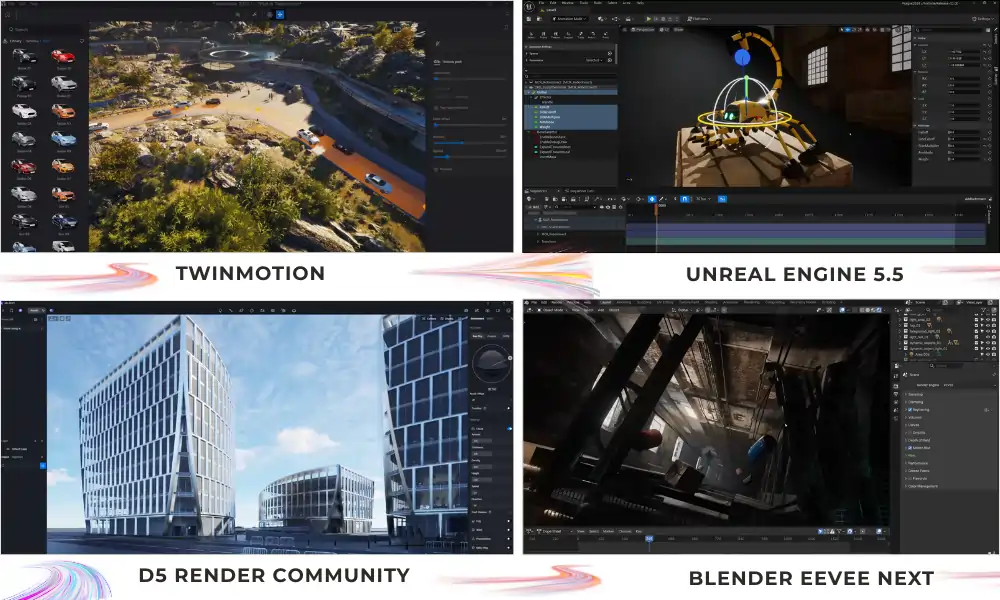1000x600 pixels.
Task: Click the details search field in Unreal
Action: pos(949,30)
